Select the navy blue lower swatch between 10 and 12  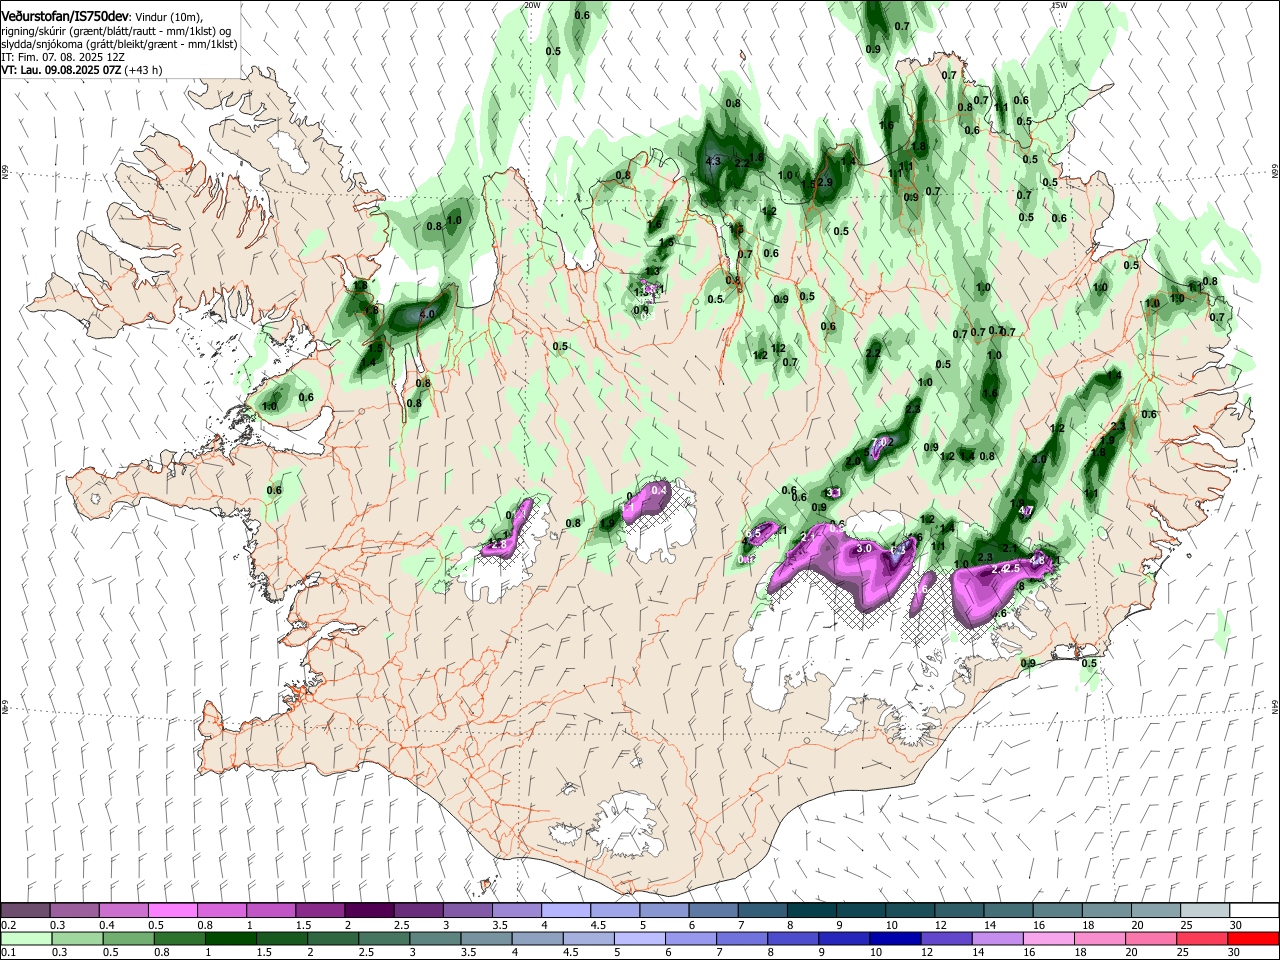(896, 938)
